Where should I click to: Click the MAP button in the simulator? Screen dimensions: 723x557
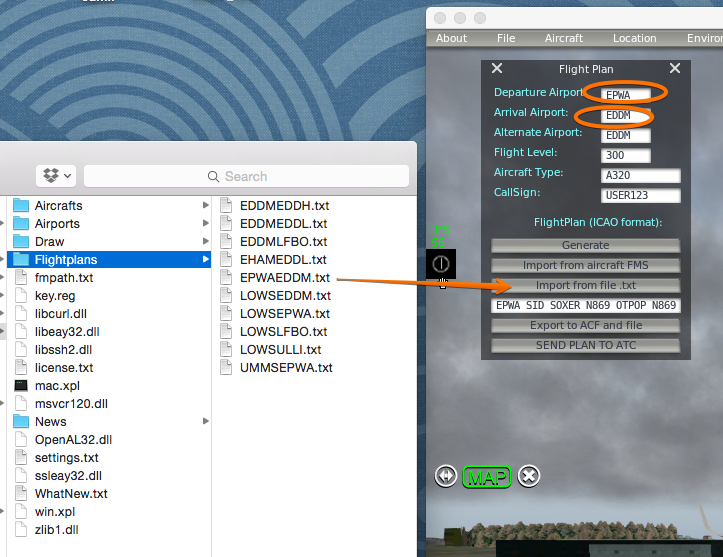click(487, 477)
